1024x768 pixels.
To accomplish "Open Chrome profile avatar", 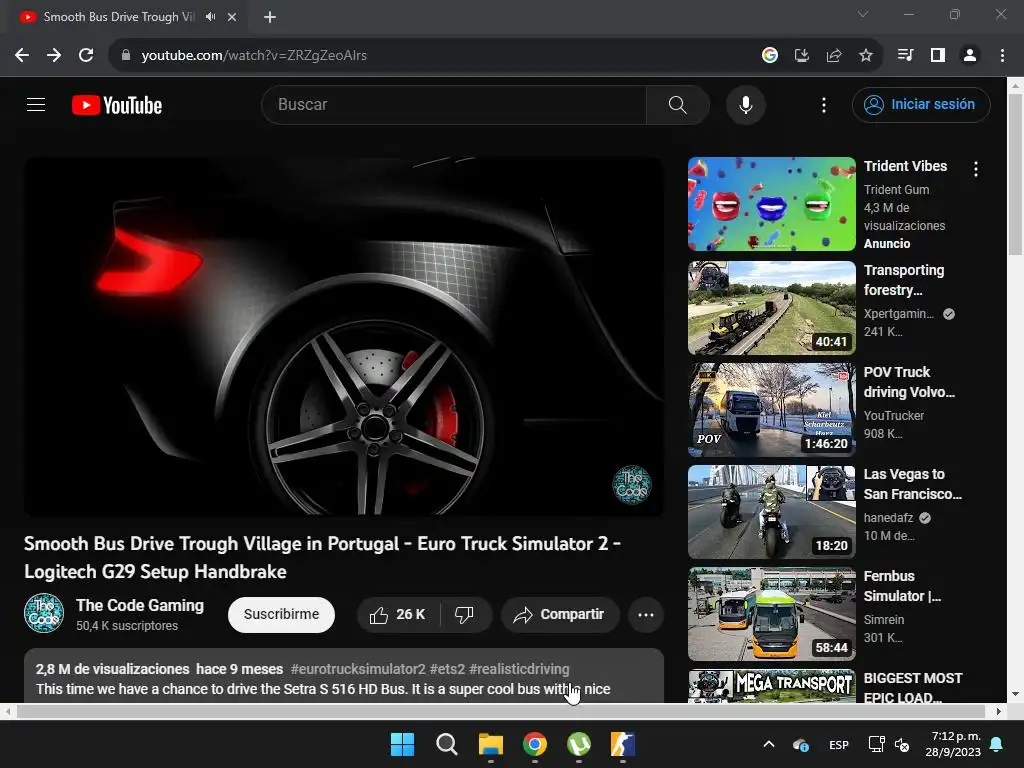I will click(x=970, y=56).
